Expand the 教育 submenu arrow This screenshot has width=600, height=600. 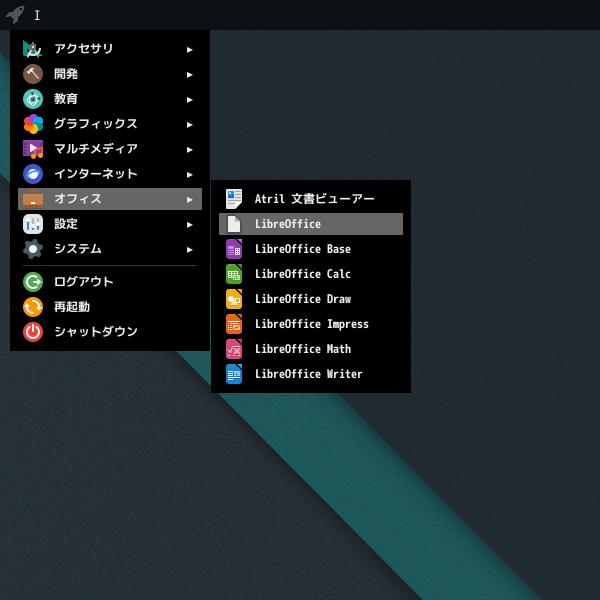[189, 100]
